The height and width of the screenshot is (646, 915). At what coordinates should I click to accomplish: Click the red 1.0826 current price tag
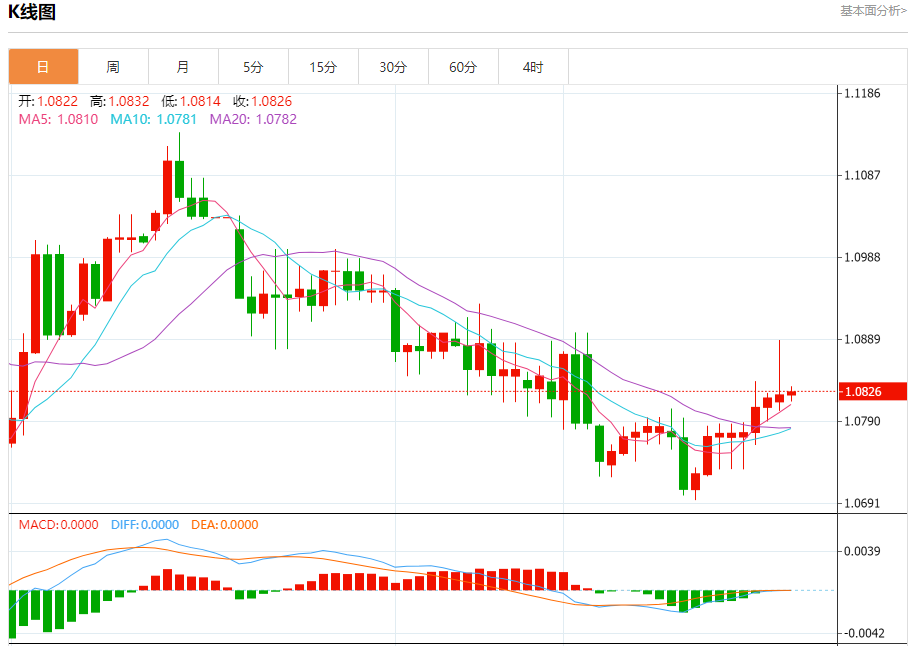coord(872,392)
